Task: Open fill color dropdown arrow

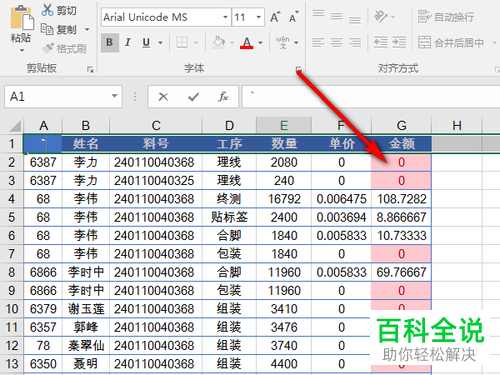Action: coord(232,43)
